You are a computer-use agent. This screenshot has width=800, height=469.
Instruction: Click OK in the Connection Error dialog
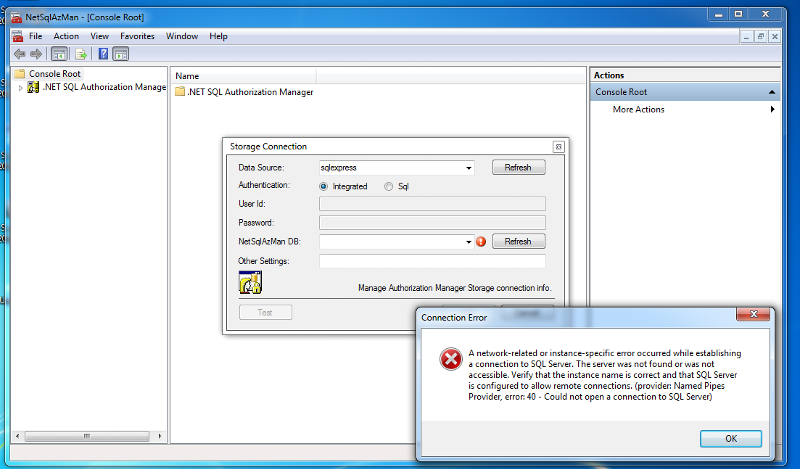coord(731,438)
